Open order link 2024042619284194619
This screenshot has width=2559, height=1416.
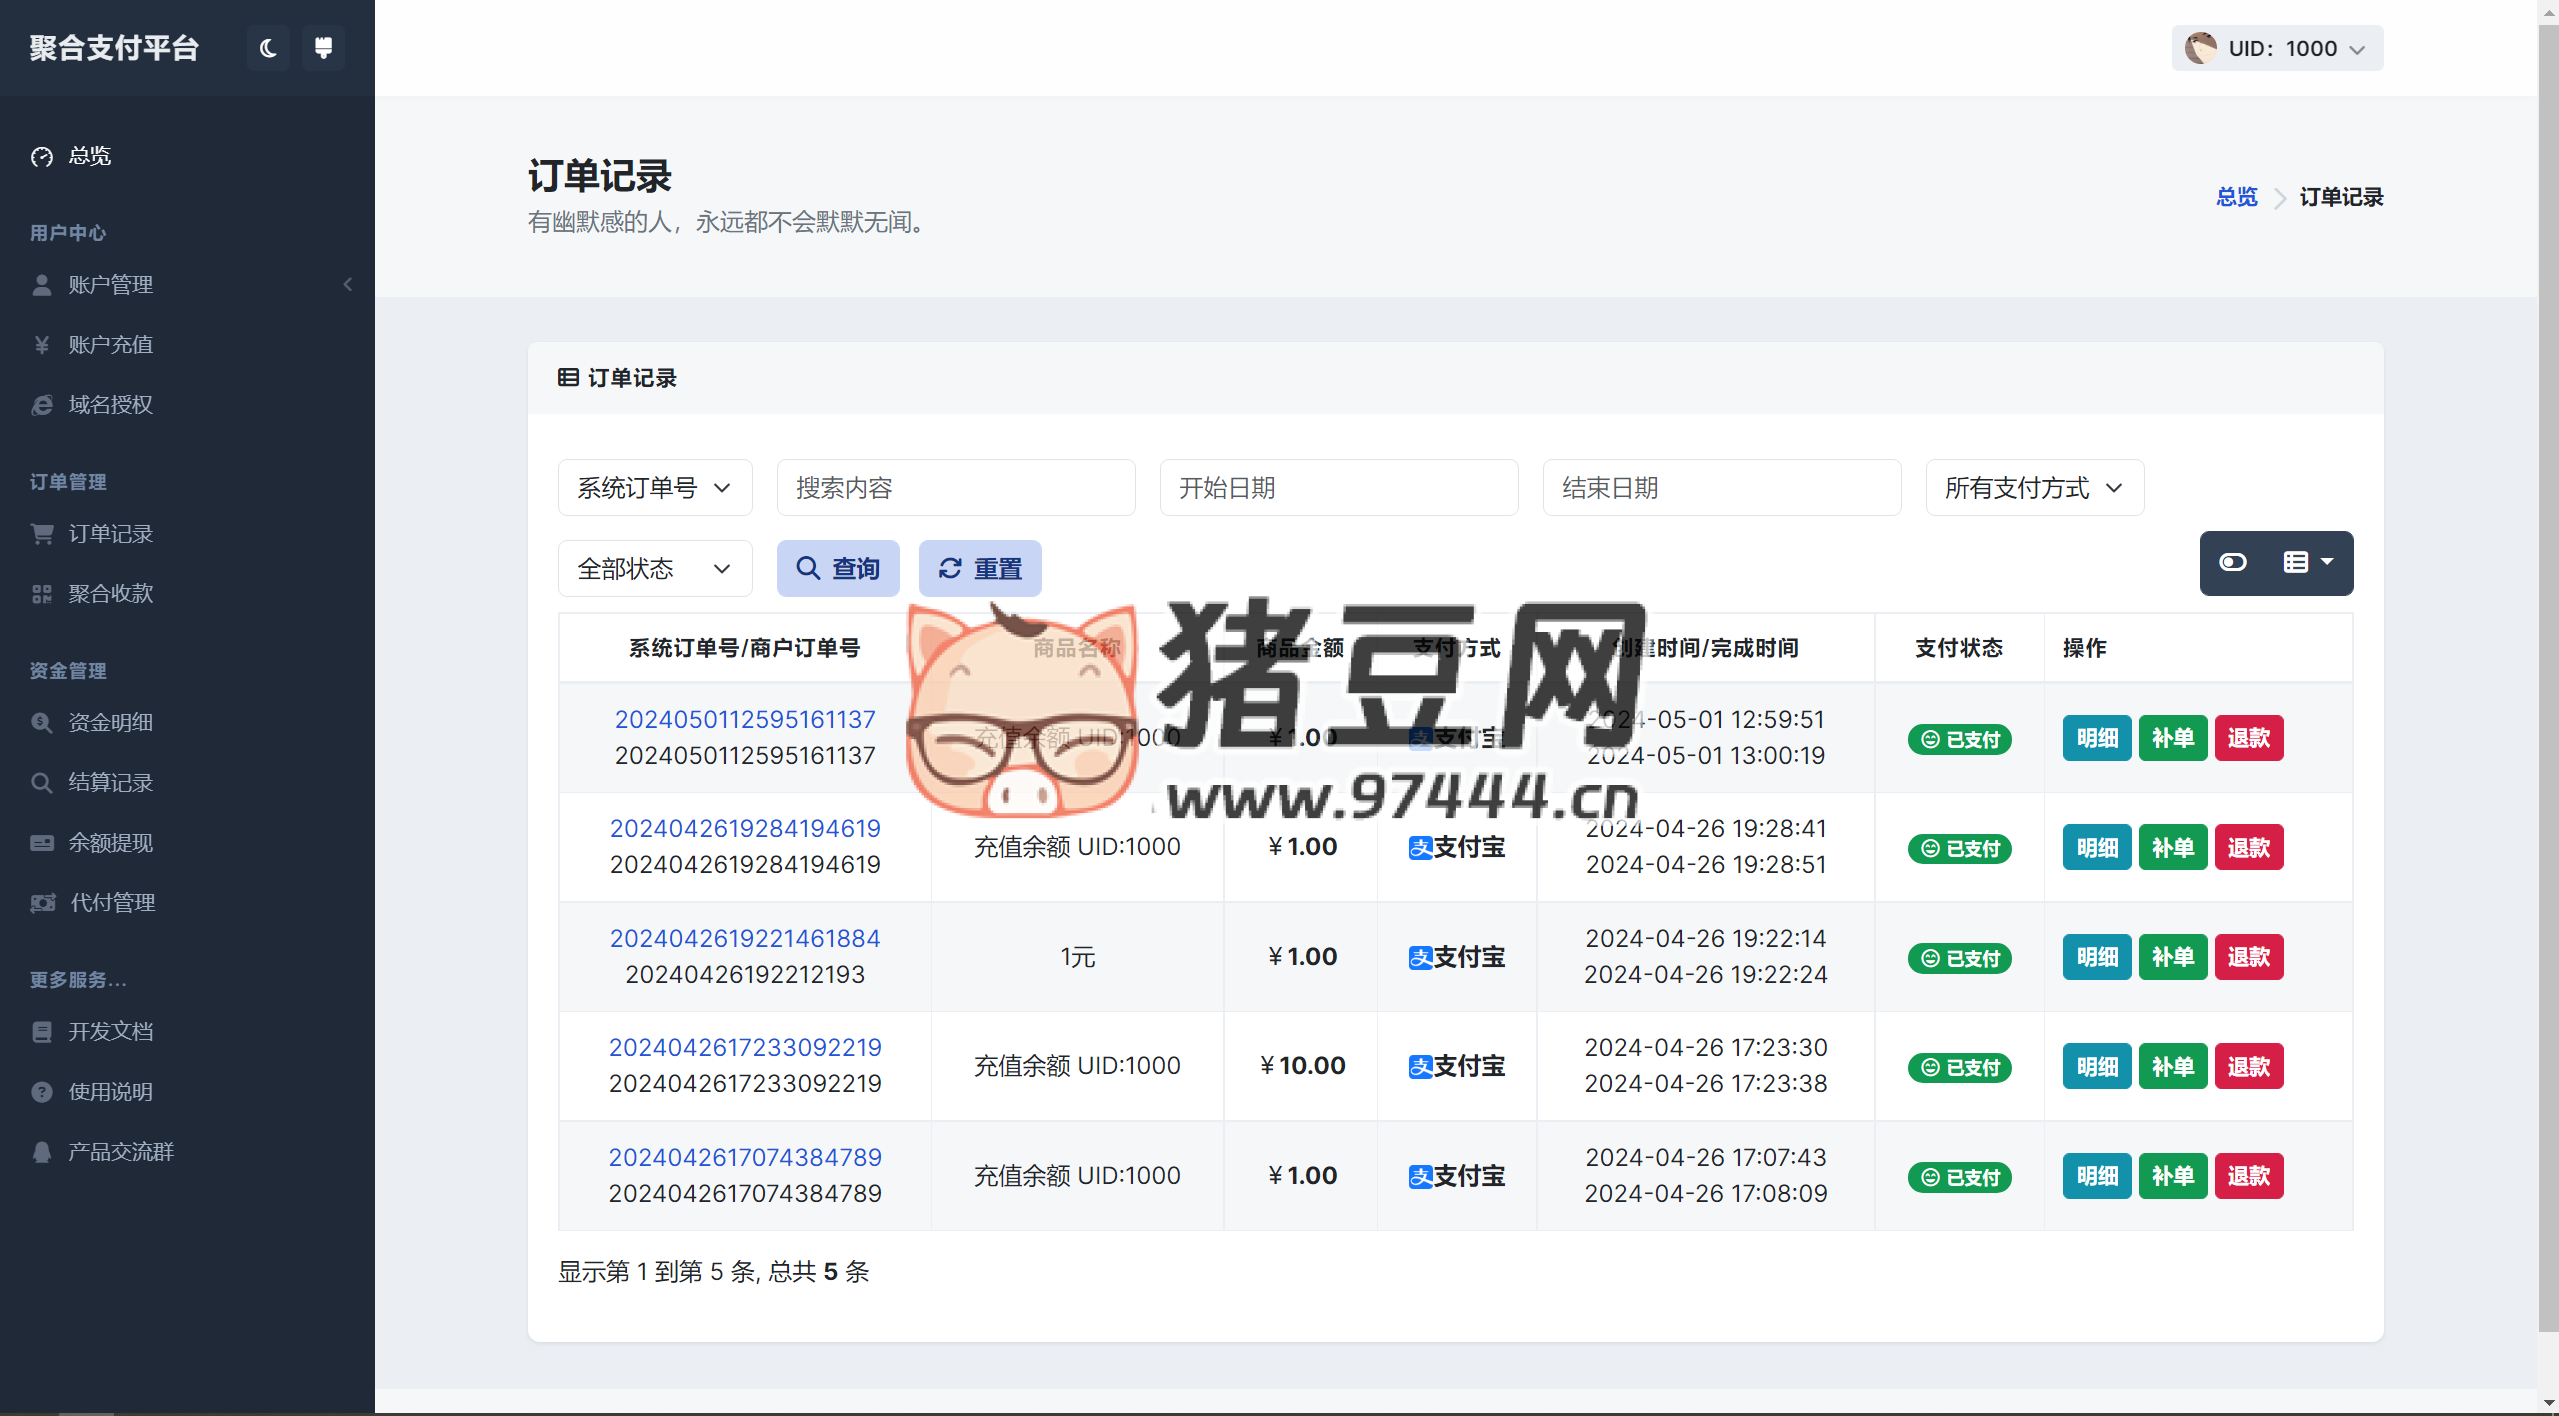pyautogui.click(x=745, y=828)
